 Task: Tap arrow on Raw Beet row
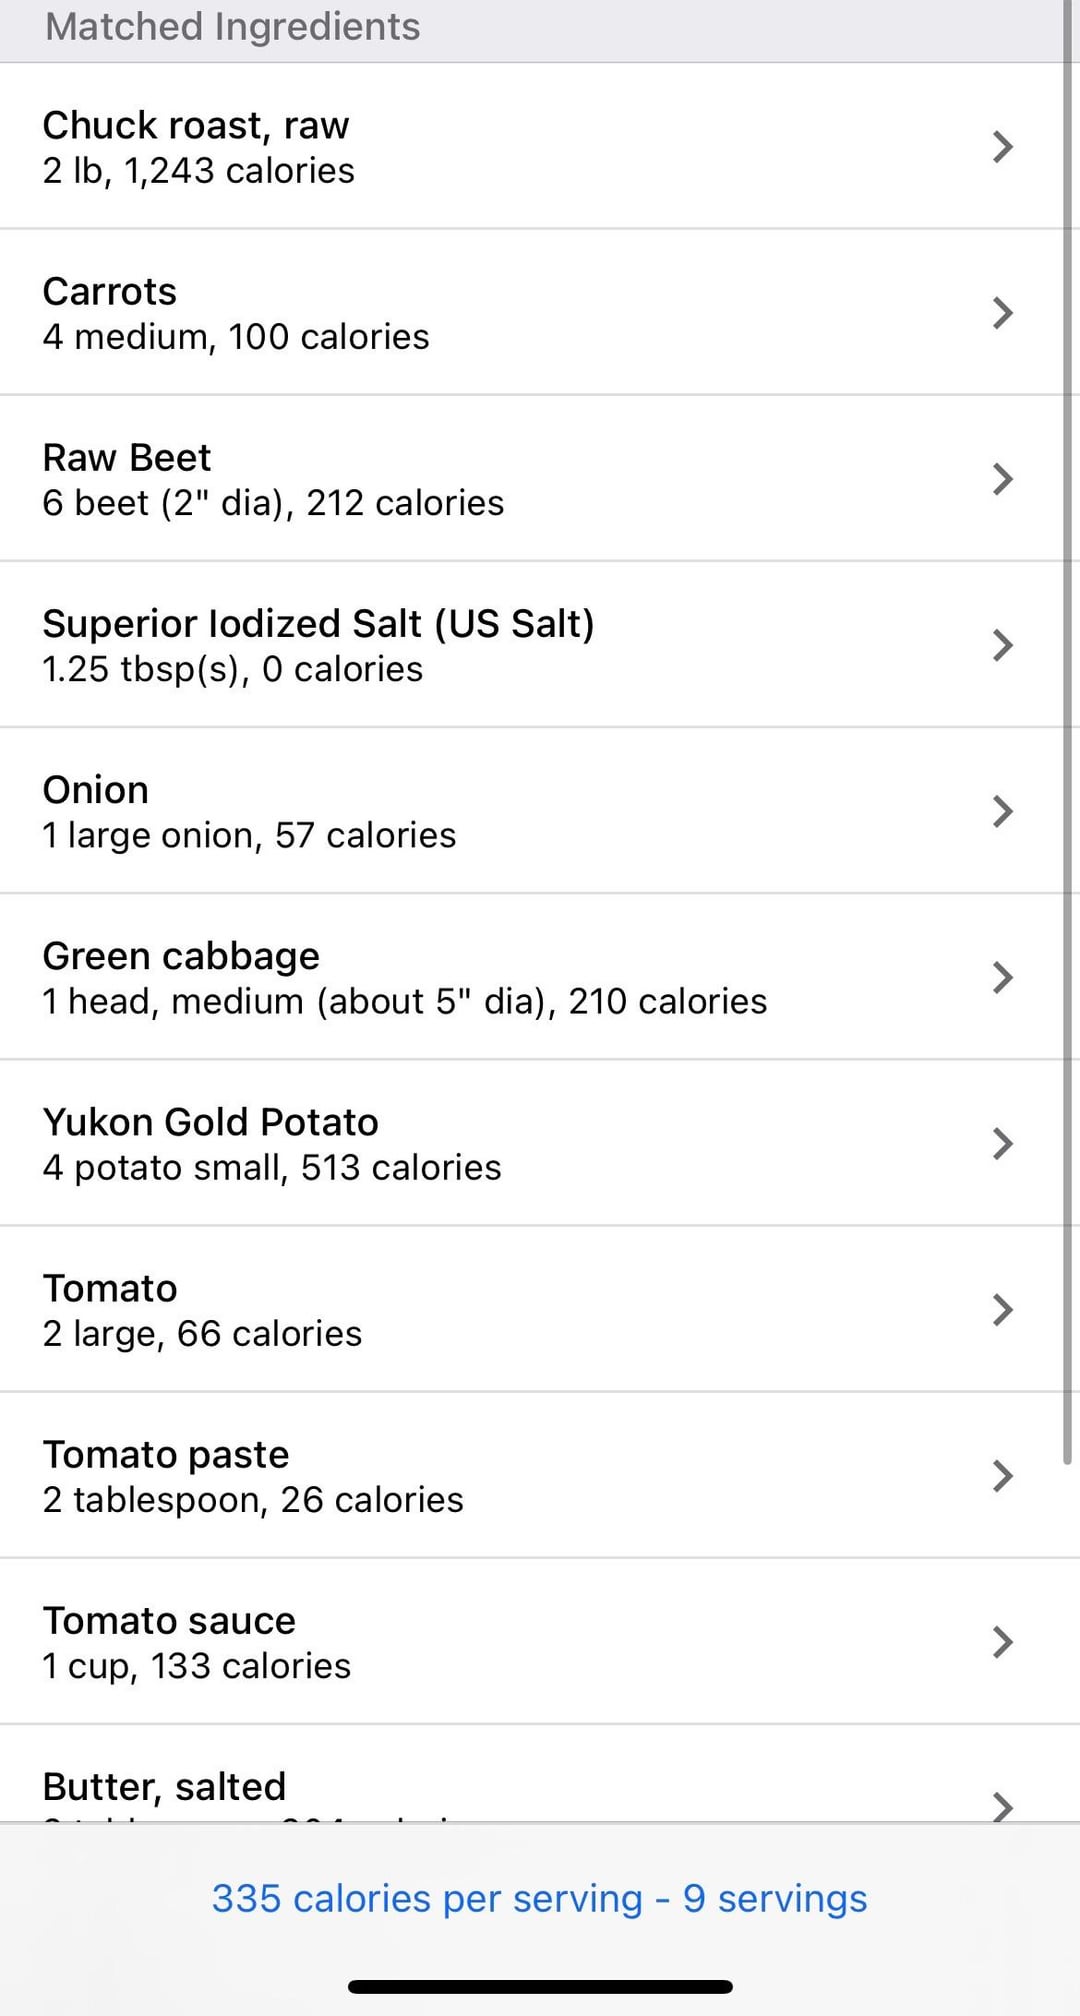click(1002, 479)
